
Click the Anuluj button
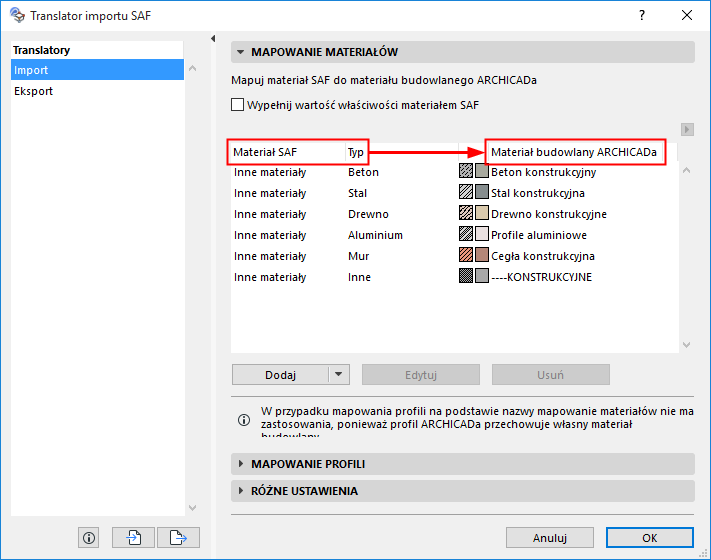pyautogui.click(x=550, y=538)
